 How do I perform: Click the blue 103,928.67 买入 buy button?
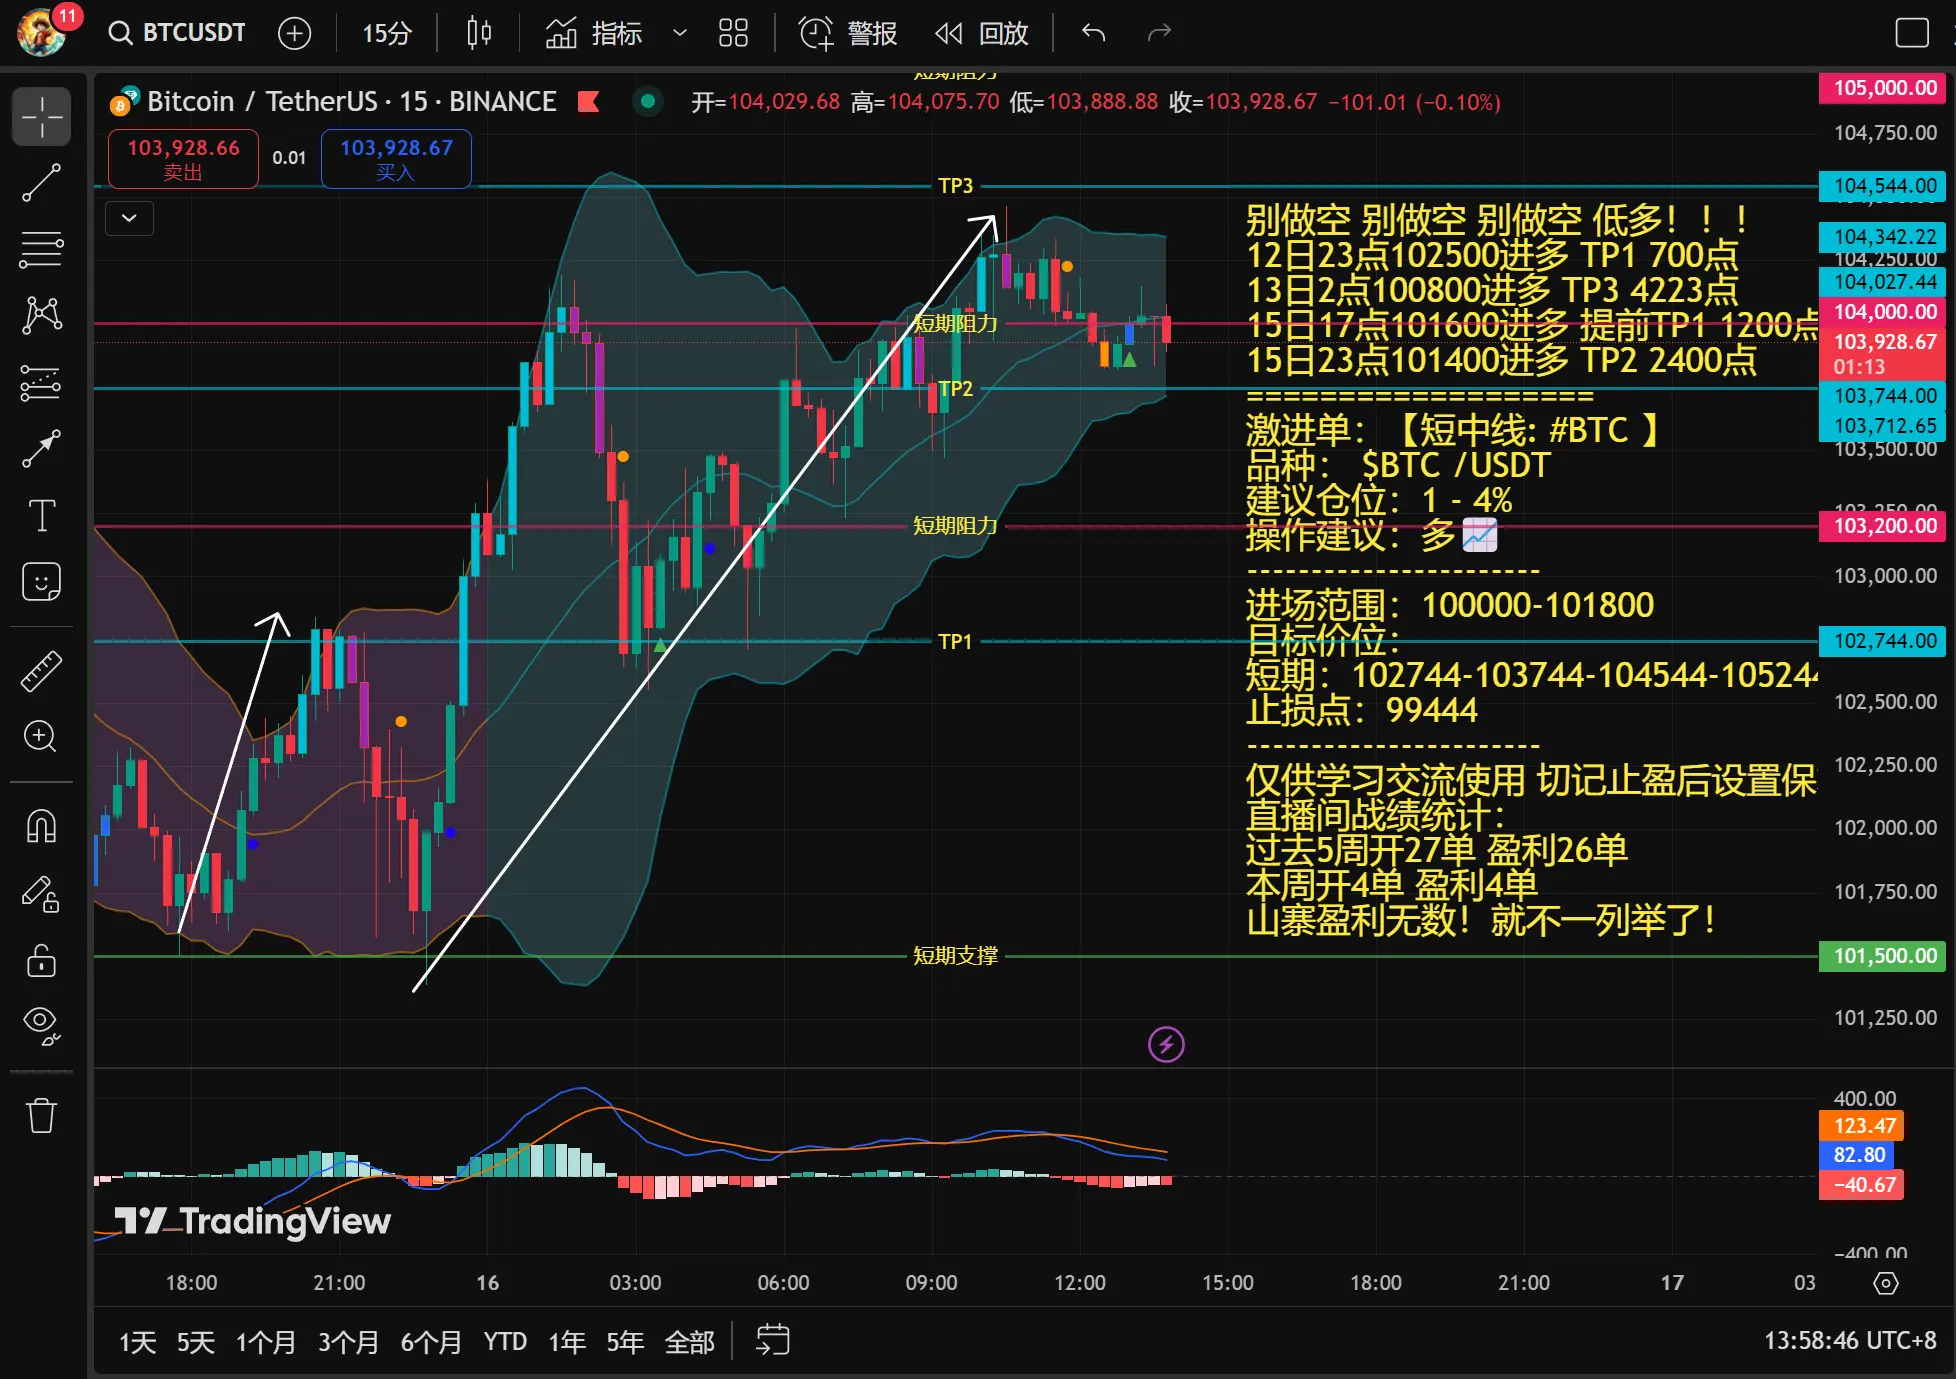[396, 159]
